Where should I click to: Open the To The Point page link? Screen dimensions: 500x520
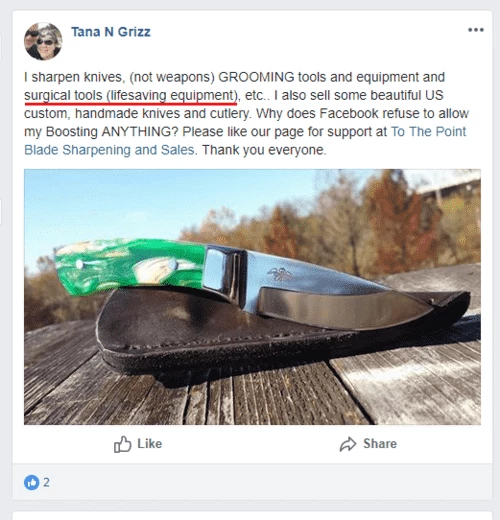pyautogui.click(x=428, y=131)
